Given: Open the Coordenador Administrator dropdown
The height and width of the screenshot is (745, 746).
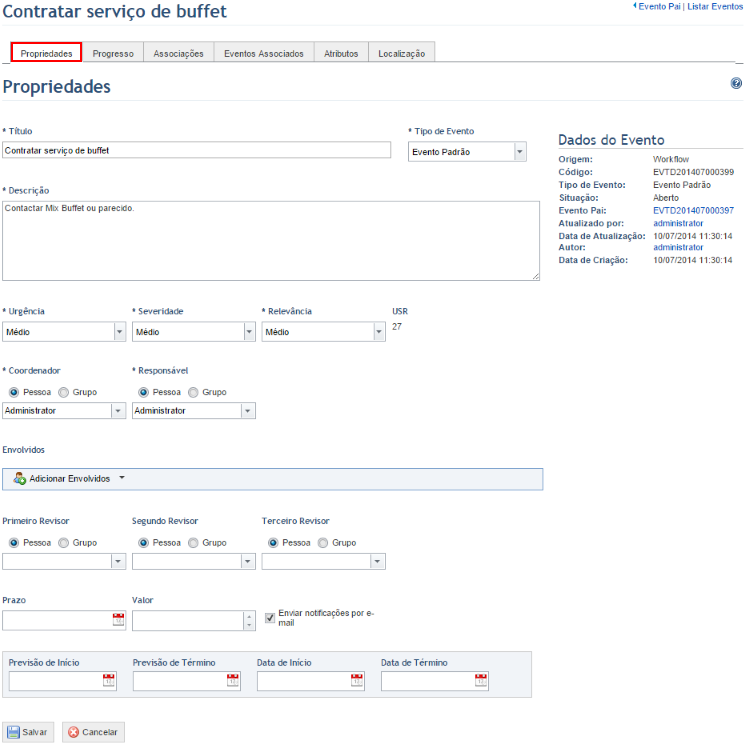Looking at the screenshot, I should point(64,411).
